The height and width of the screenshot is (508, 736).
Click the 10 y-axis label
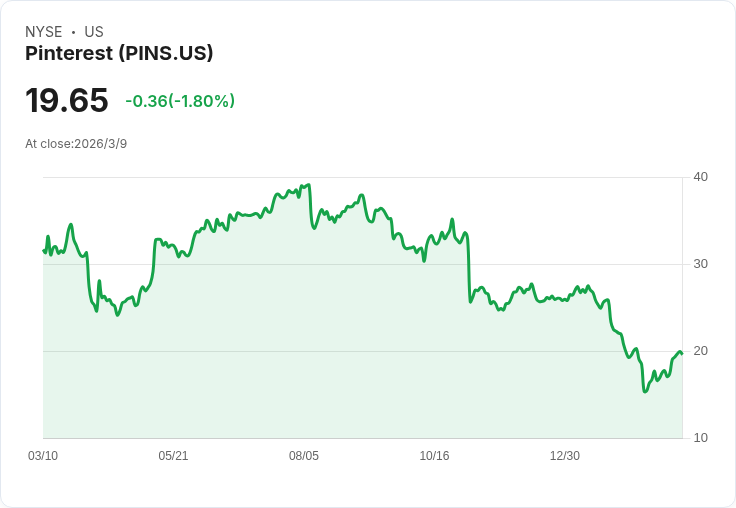701,438
